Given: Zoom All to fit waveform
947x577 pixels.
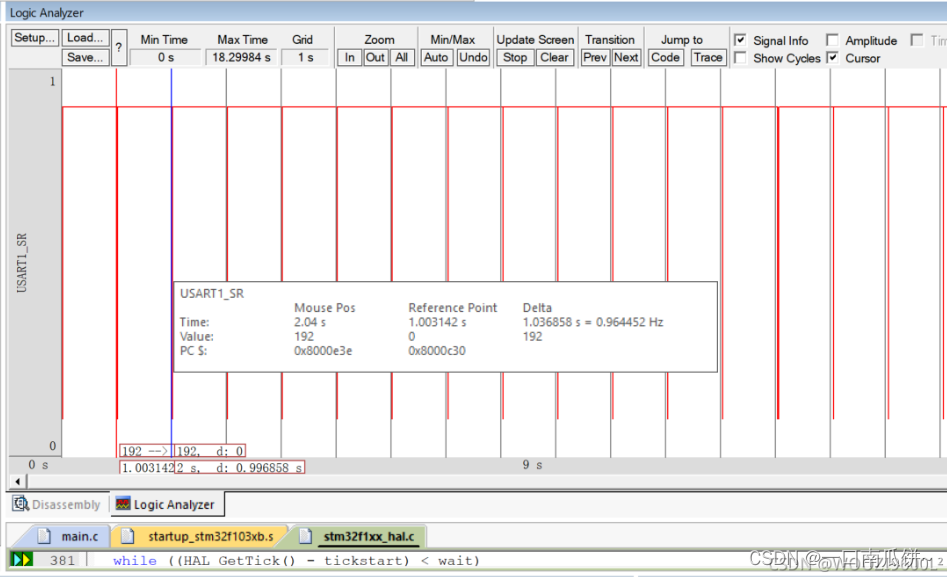Looking at the screenshot, I should pyautogui.click(x=402, y=57).
